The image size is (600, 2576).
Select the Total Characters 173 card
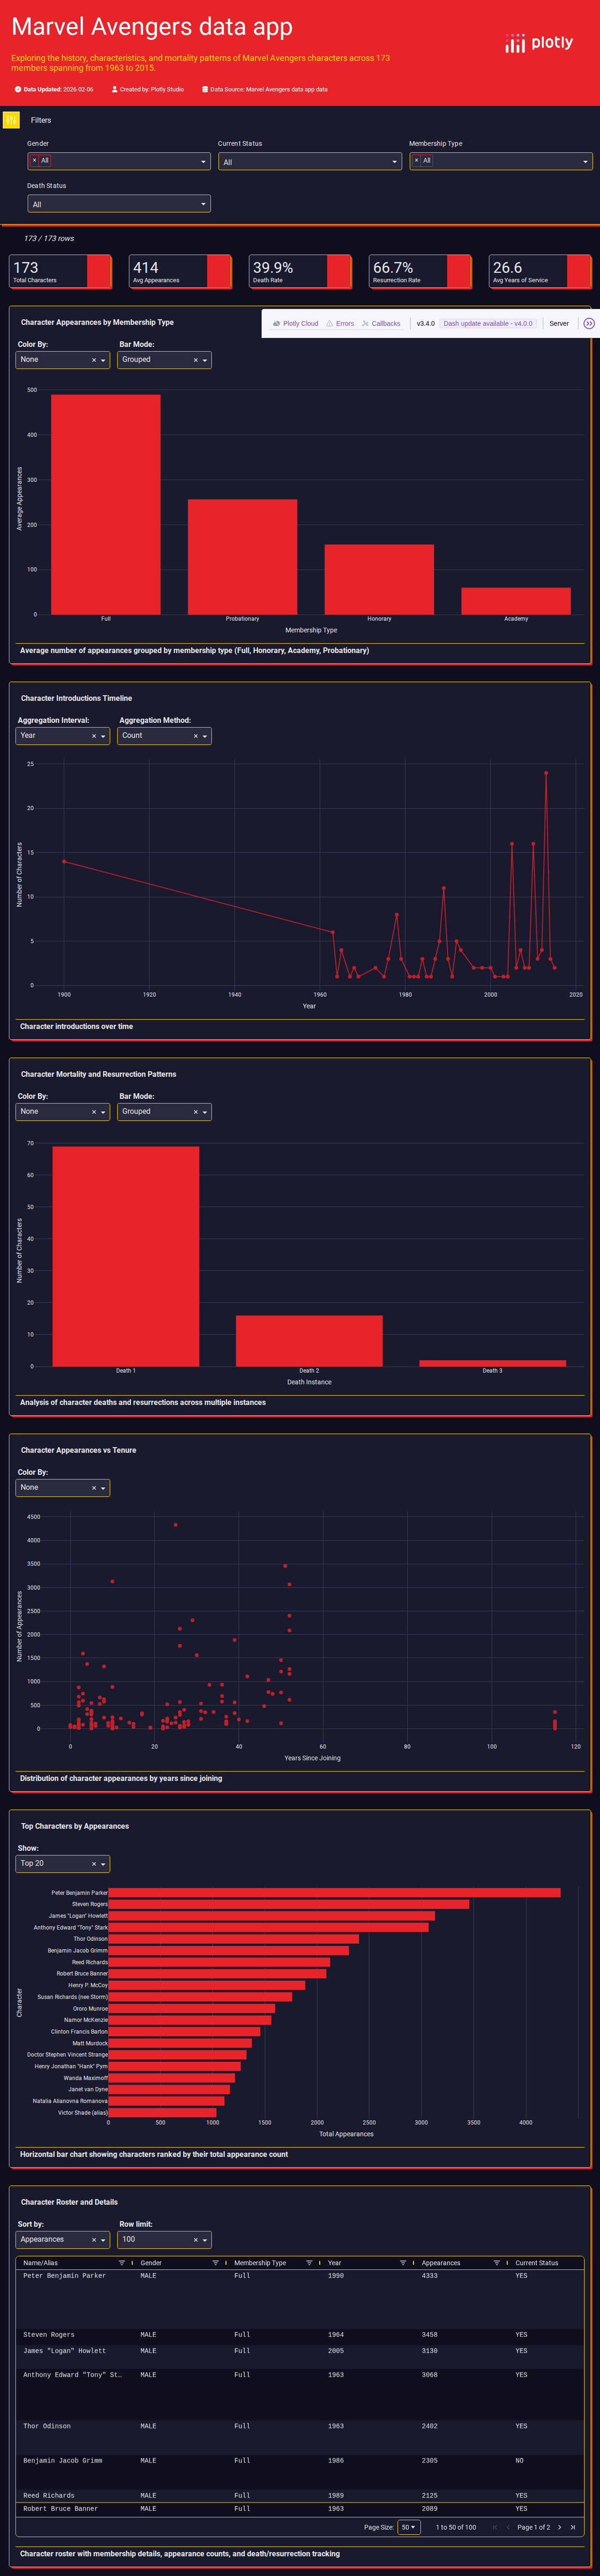tap(61, 271)
